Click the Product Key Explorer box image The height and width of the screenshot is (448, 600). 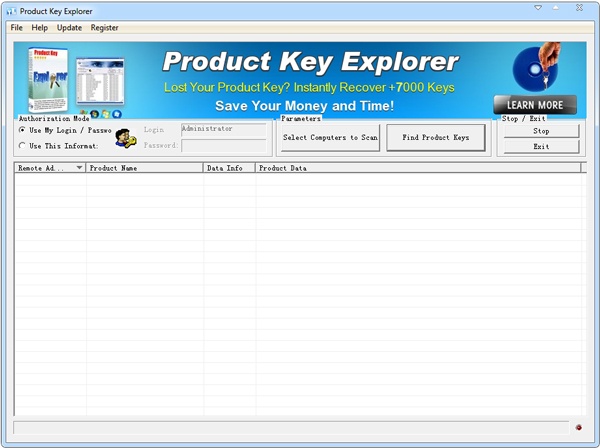point(48,80)
